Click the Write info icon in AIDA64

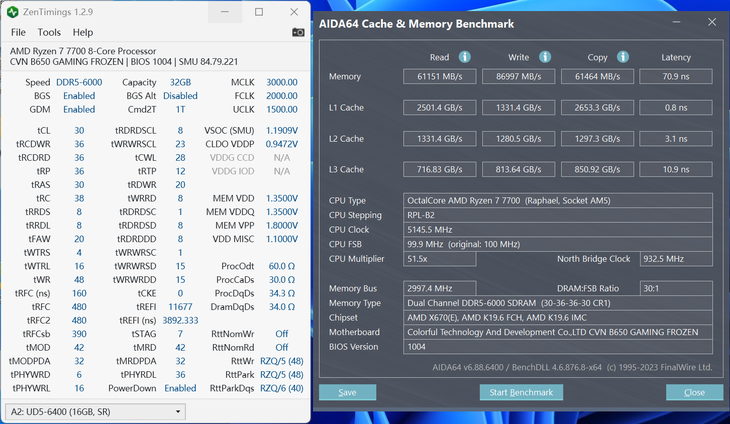tap(545, 57)
